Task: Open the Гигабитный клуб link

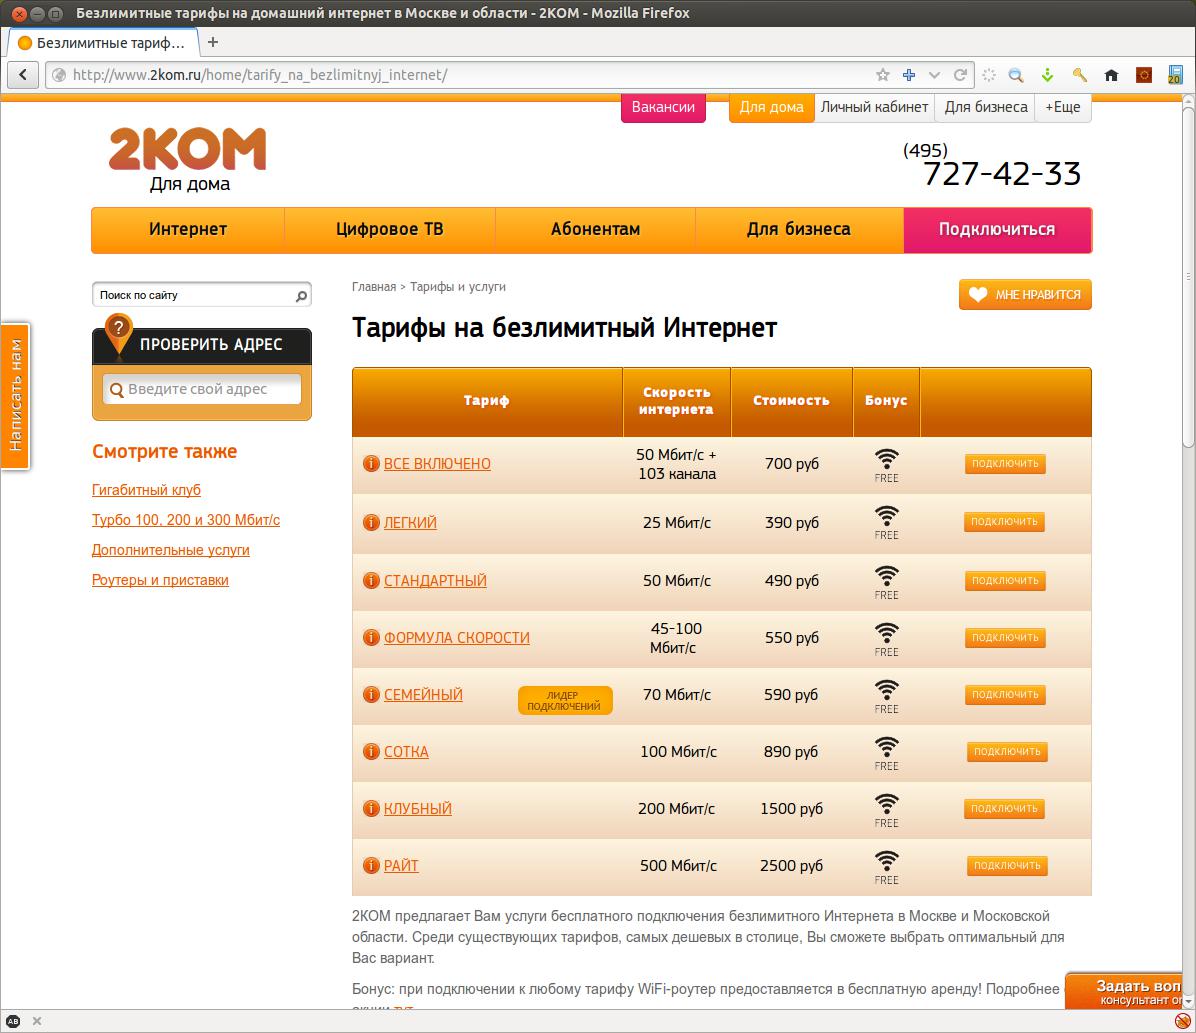Action: coord(146,490)
